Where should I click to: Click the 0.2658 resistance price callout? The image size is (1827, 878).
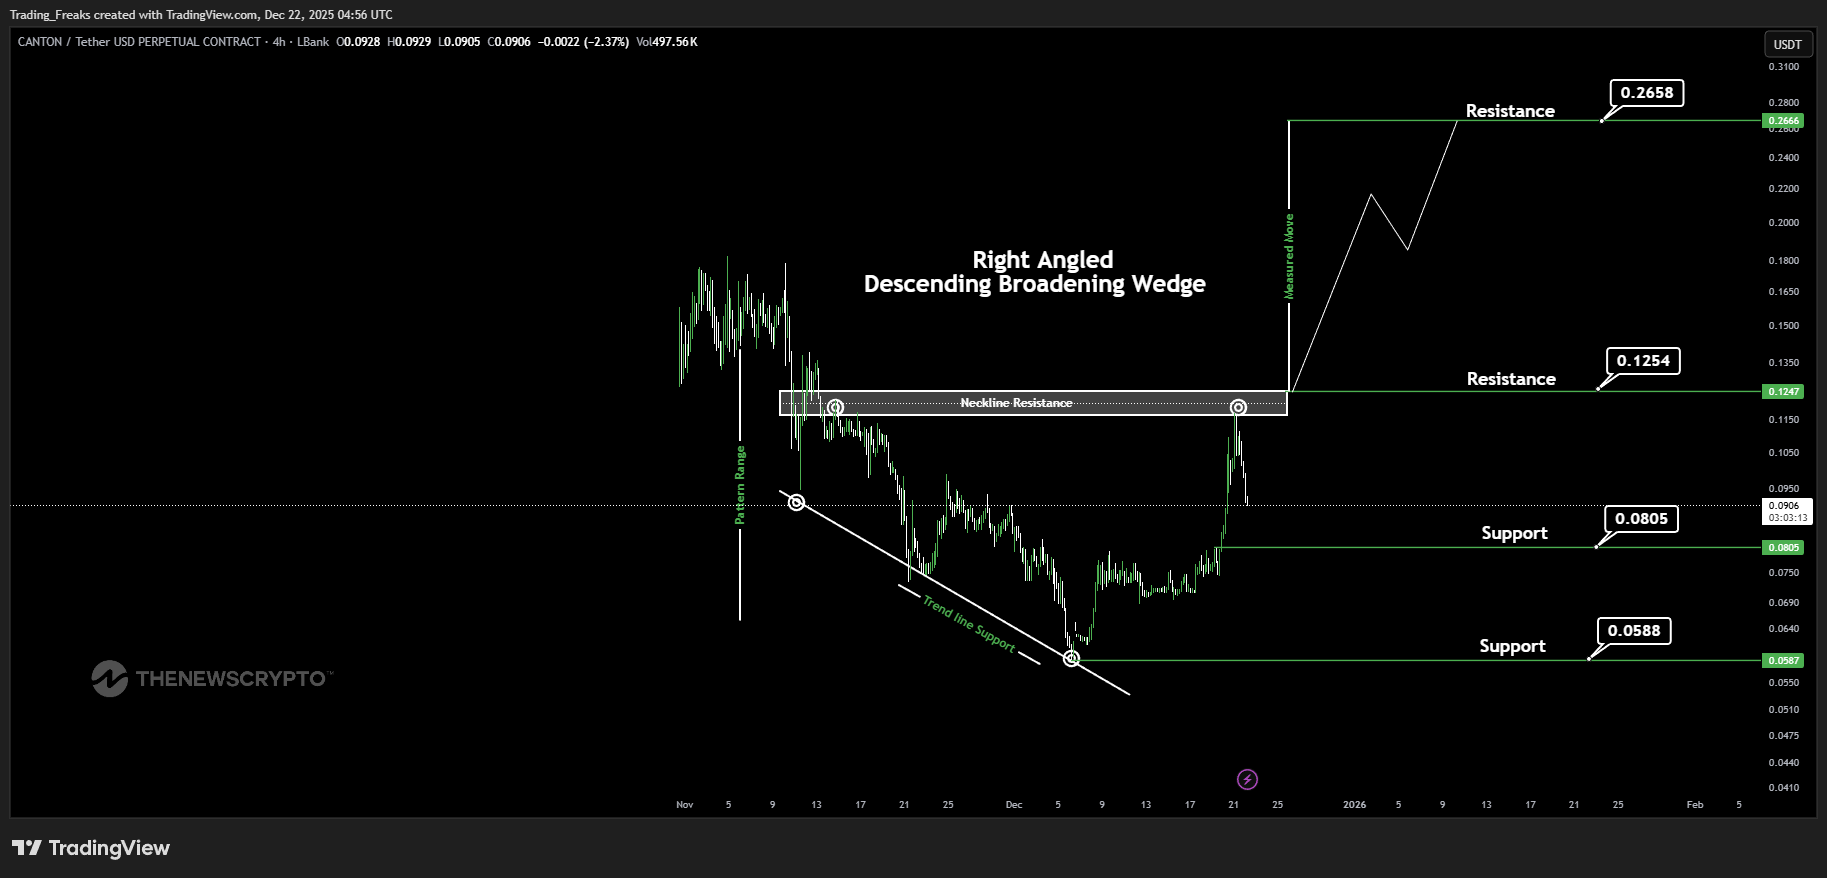click(x=1646, y=93)
